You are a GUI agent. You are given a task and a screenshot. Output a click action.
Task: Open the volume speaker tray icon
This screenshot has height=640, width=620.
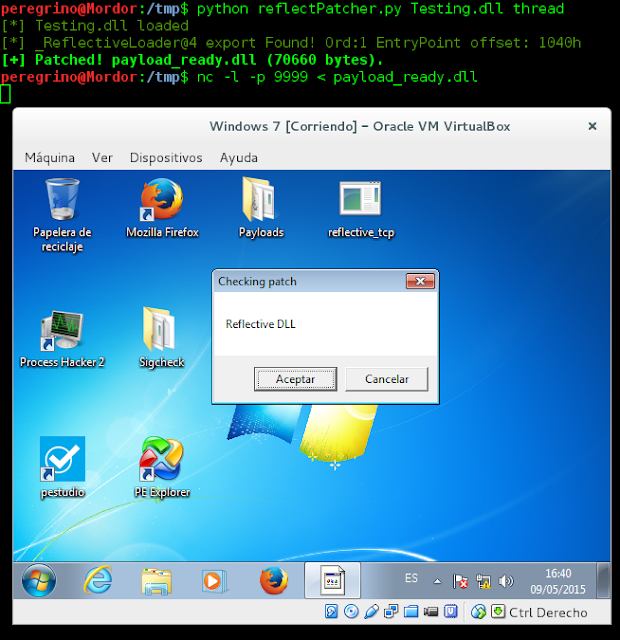[x=506, y=581]
